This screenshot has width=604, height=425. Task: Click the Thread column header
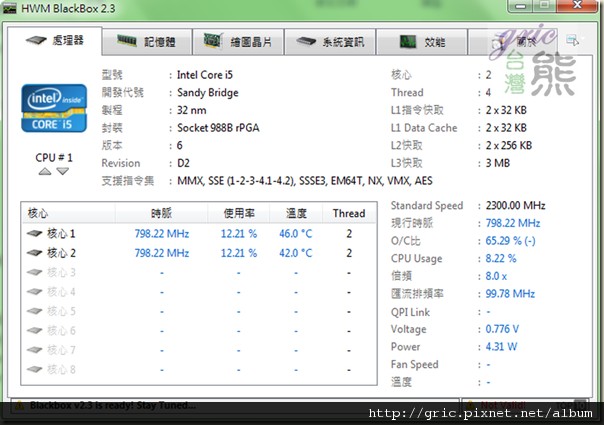point(349,213)
